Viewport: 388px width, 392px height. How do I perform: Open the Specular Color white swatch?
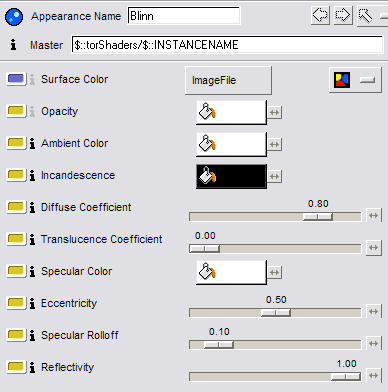point(231,272)
